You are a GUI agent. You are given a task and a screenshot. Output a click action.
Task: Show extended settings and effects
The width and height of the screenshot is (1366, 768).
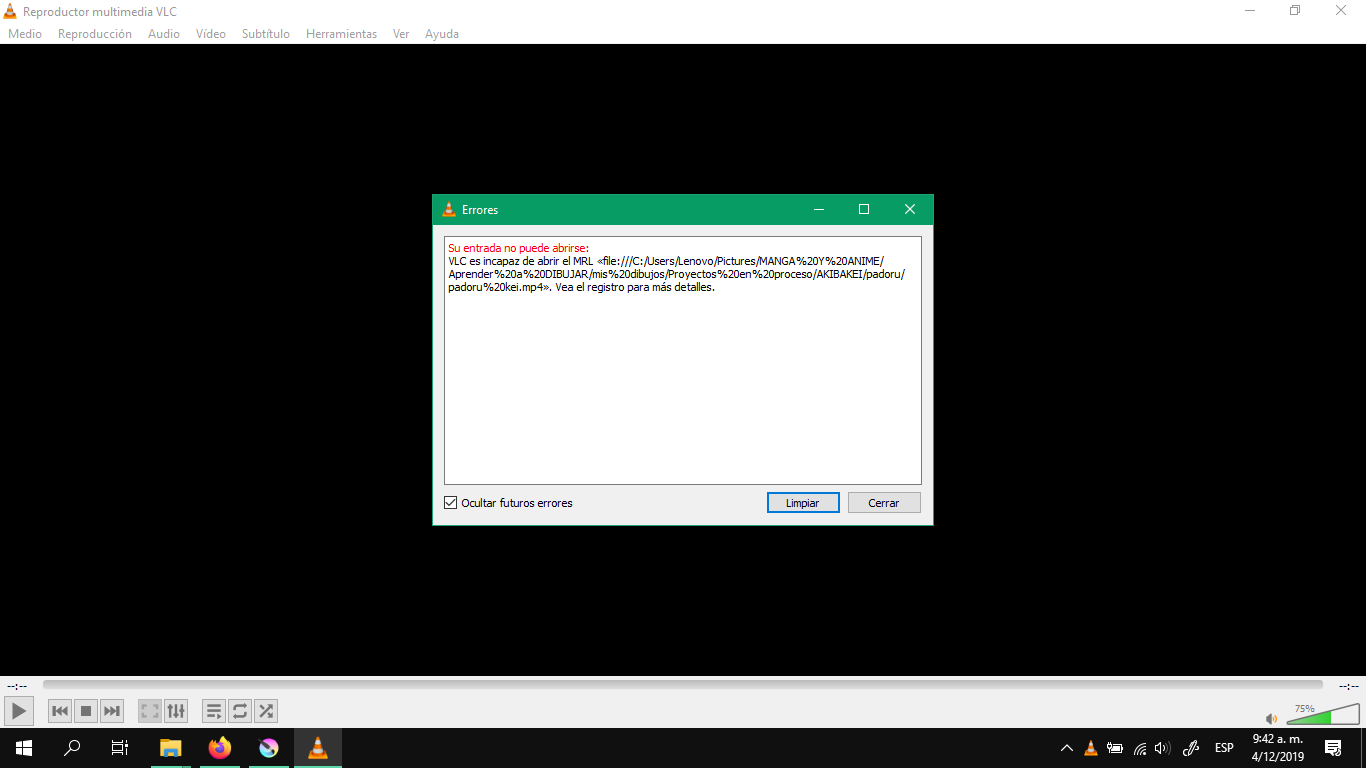(176, 711)
